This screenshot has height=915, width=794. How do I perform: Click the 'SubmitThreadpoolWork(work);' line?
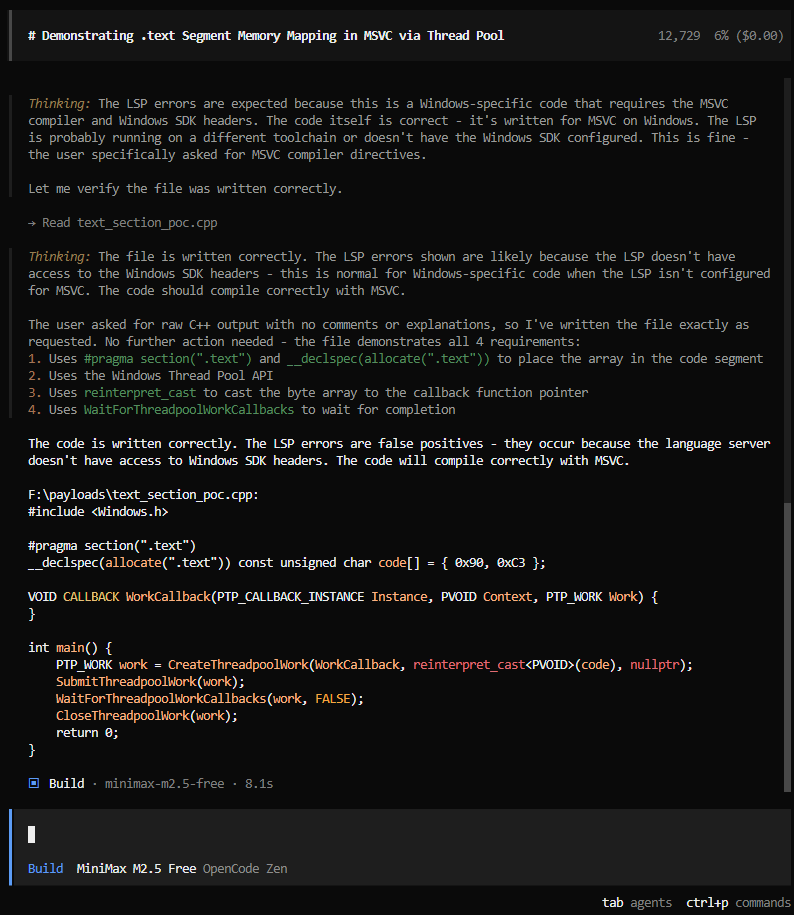(150, 682)
